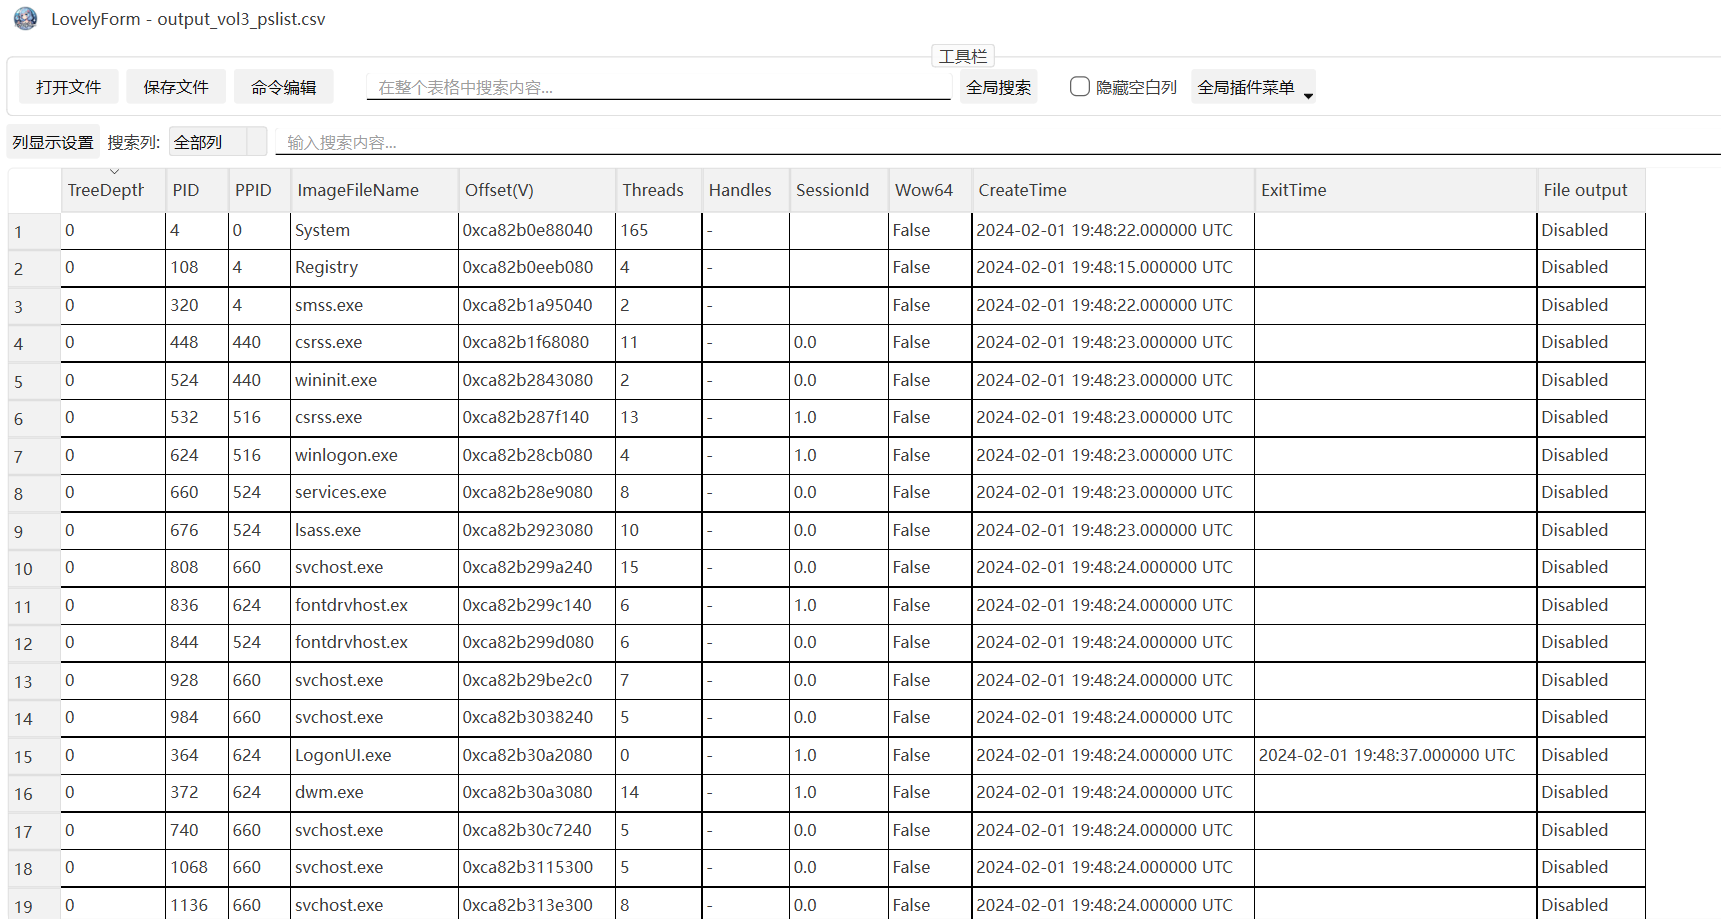1721x919 pixels.
Task: Click PID cell 1068
Action: pyautogui.click(x=197, y=867)
